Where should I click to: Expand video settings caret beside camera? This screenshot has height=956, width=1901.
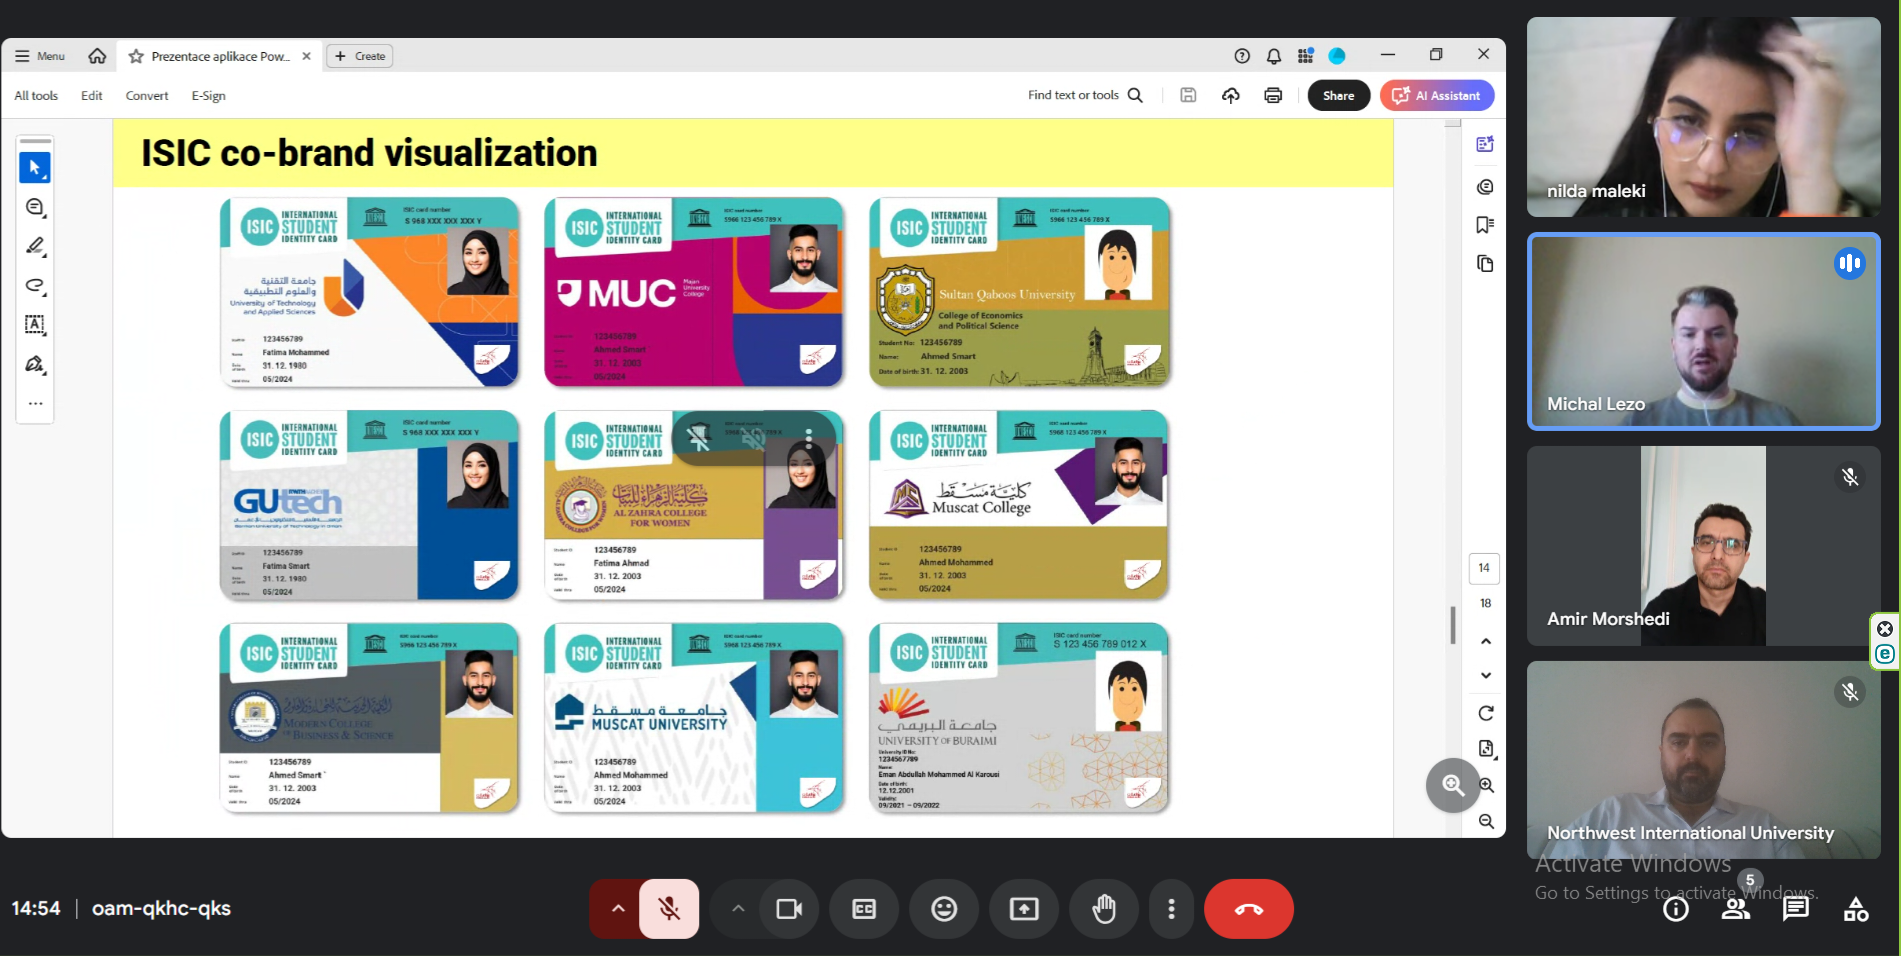(x=738, y=909)
